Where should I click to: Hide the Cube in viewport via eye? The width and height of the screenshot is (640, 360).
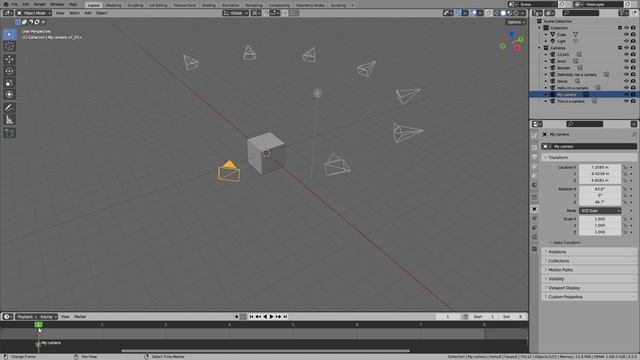626,34
